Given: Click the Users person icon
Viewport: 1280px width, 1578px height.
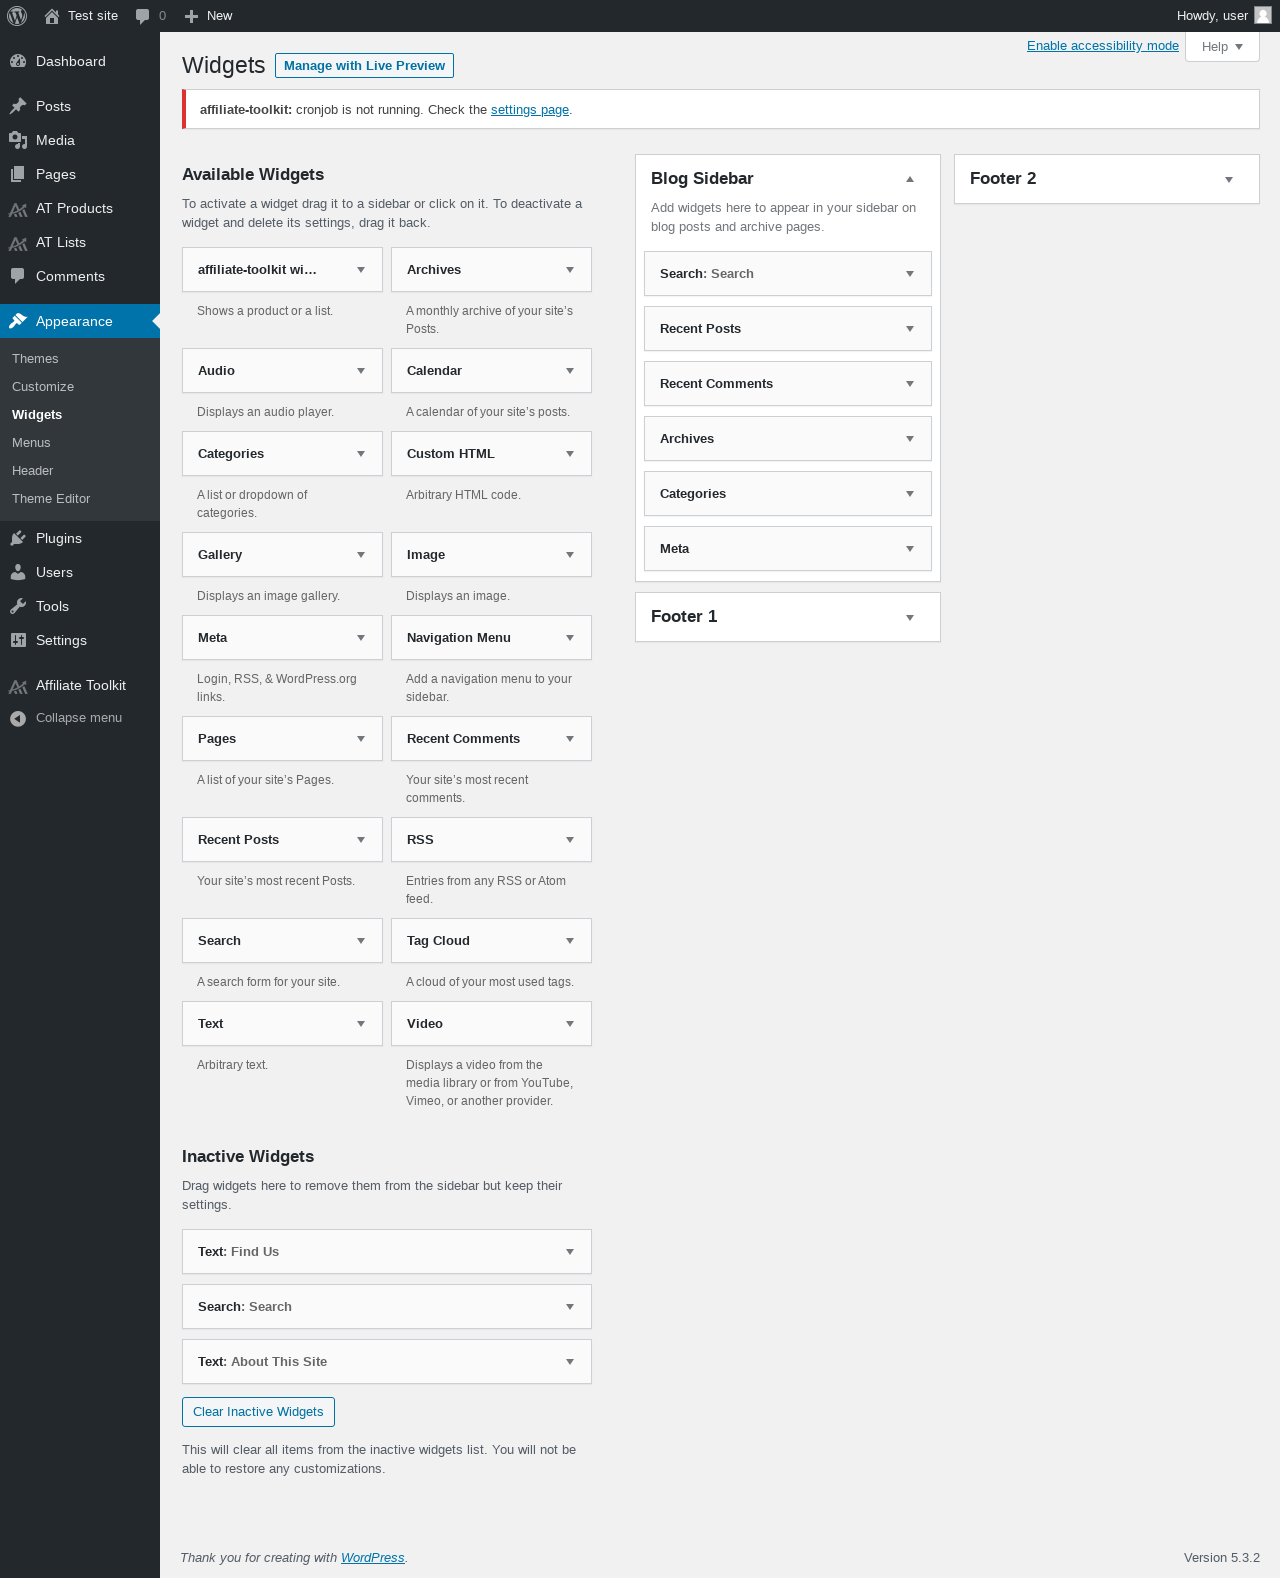Looking at the screenshot, I should (x=18, y=572).
